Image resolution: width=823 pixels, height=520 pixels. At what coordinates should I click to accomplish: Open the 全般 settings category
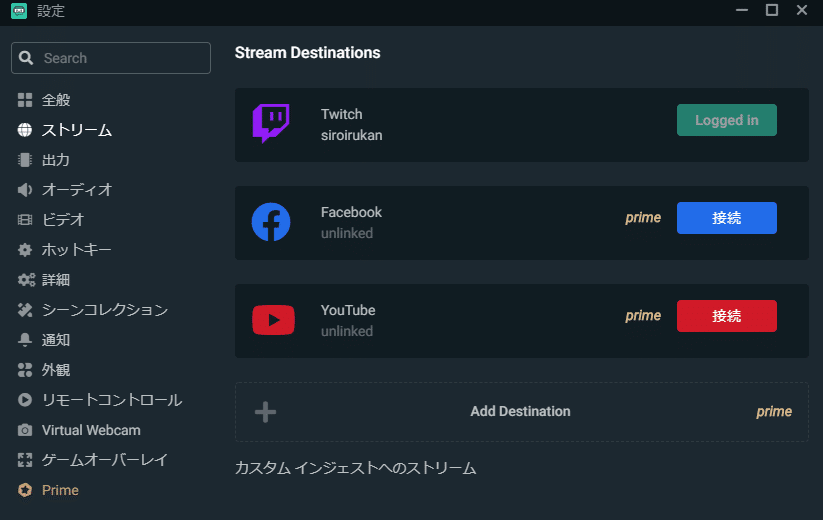click(x=56, y=100)
